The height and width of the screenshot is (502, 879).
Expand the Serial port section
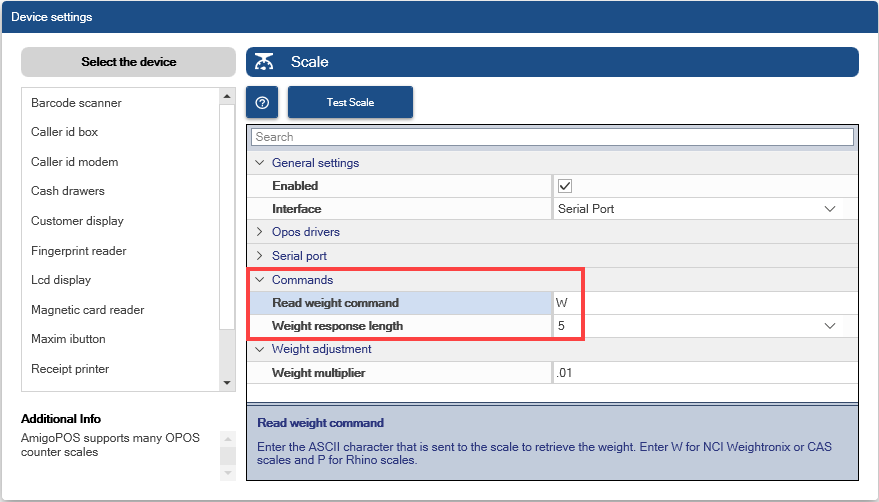point(260,256)
